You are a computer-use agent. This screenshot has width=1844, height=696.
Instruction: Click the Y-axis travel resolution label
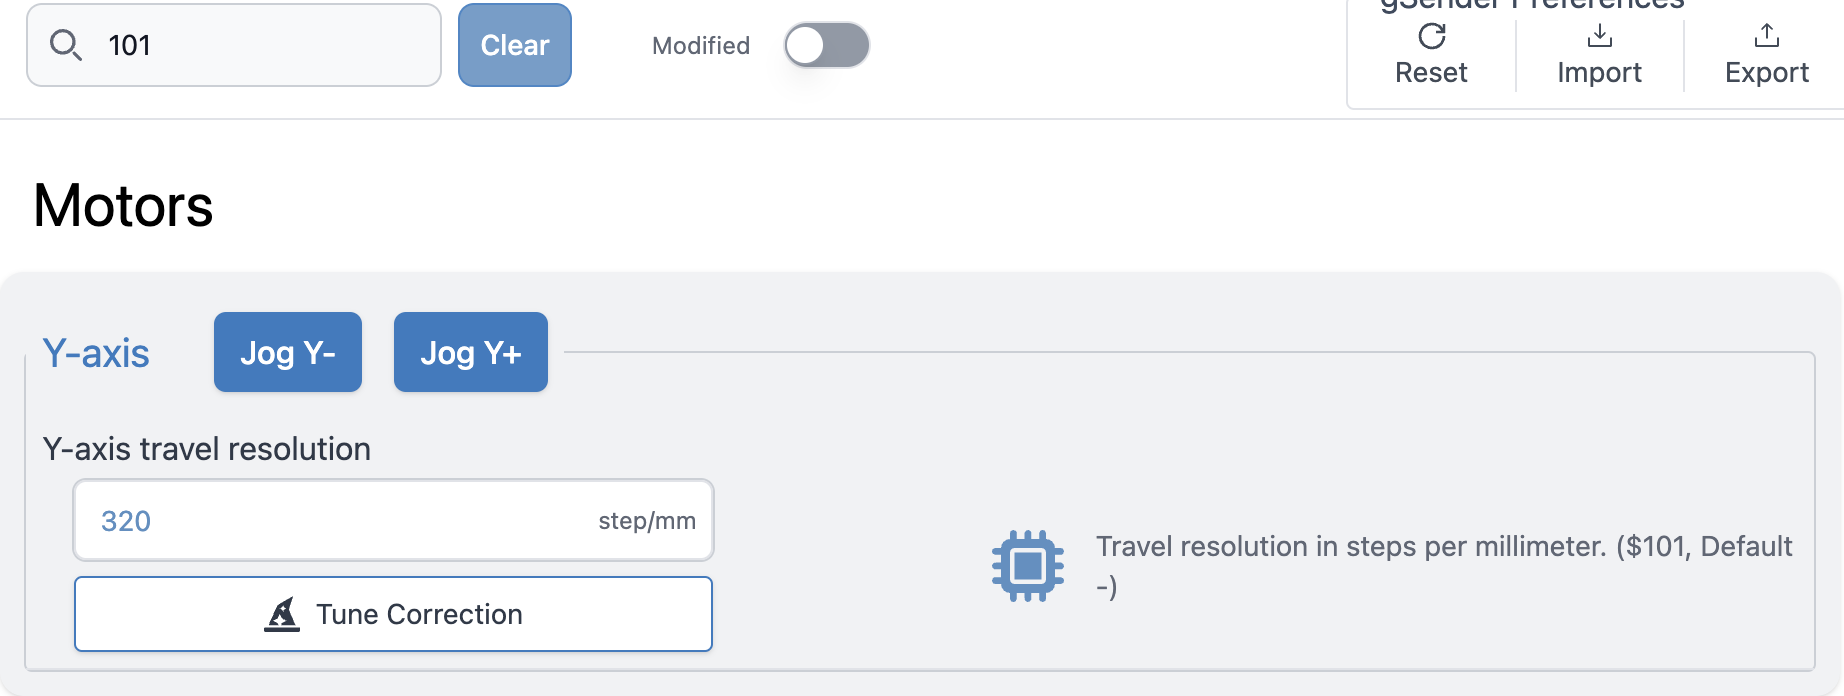[x=207, y=449]
